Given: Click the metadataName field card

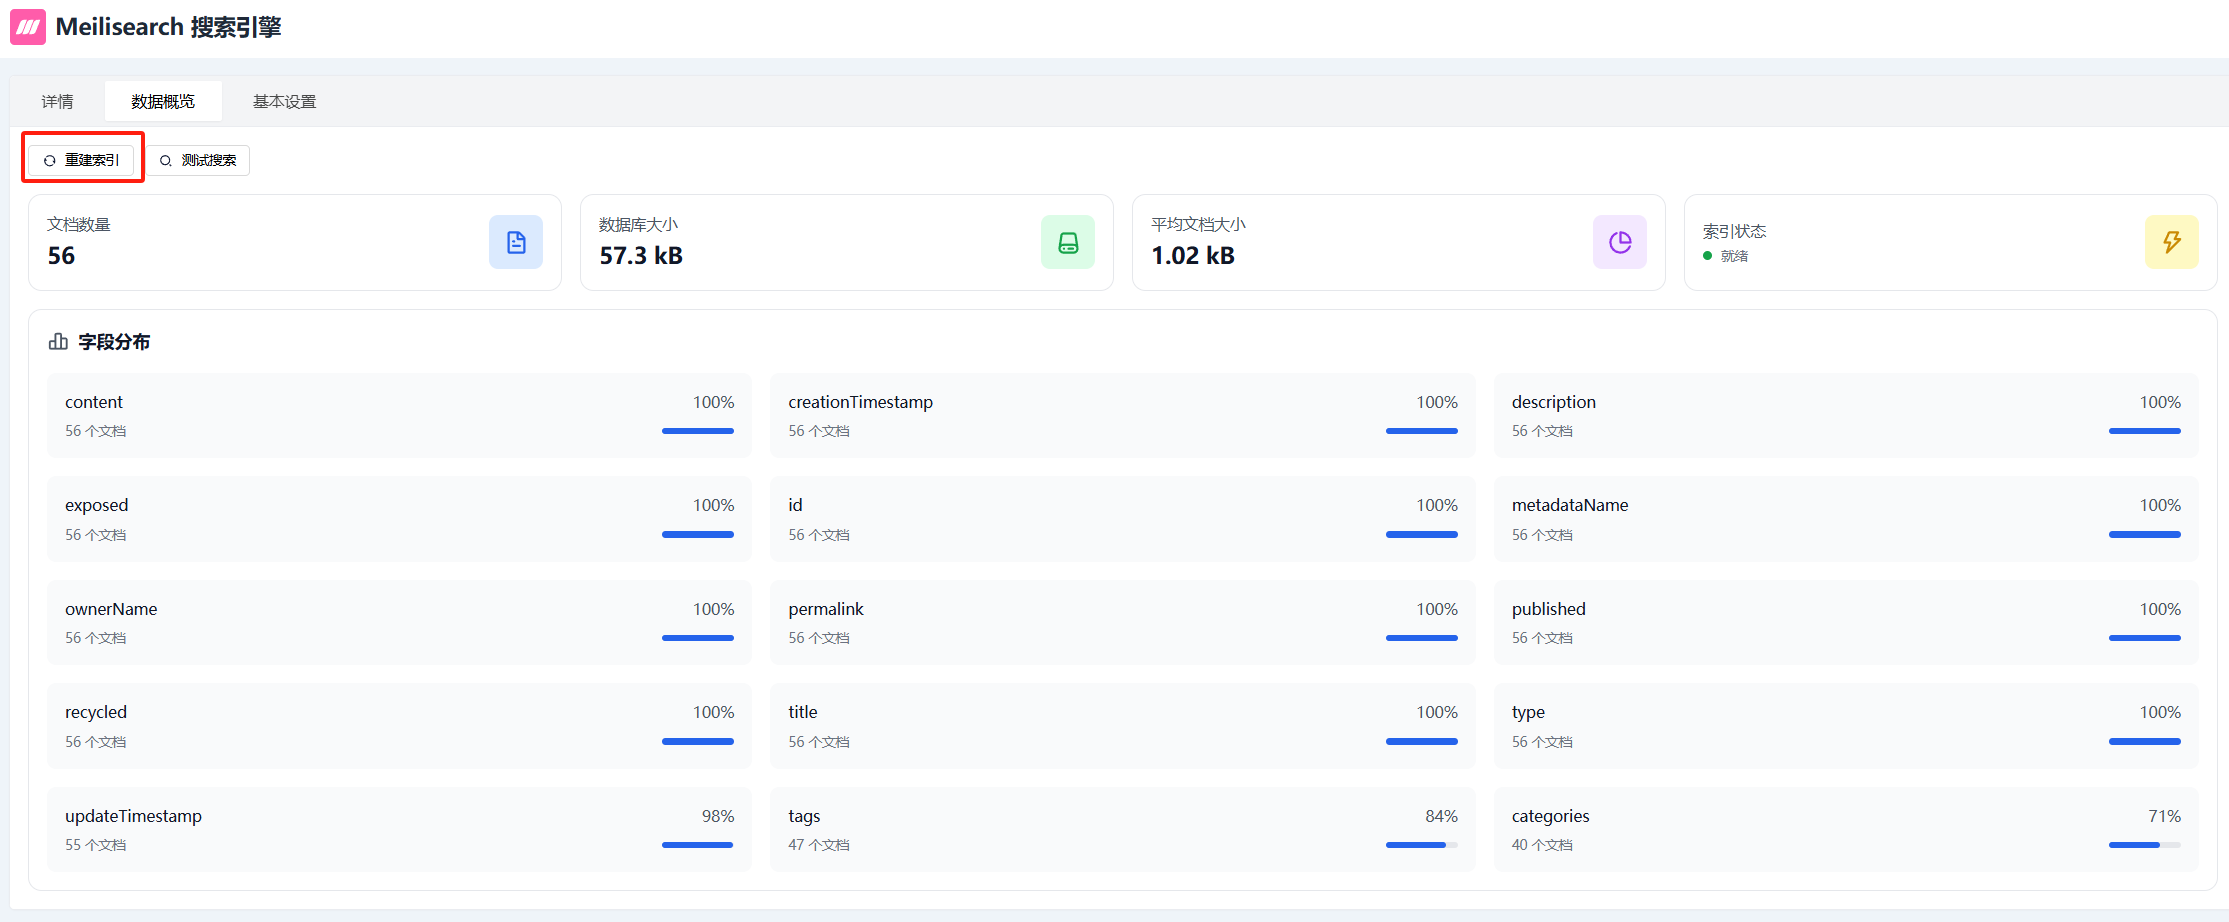Looking at the screenshot, I should tap(1845, 519).
